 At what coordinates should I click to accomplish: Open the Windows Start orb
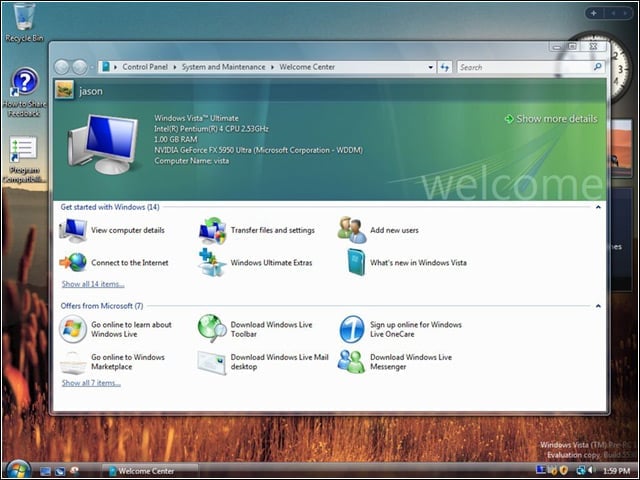[x=18, y=469]
